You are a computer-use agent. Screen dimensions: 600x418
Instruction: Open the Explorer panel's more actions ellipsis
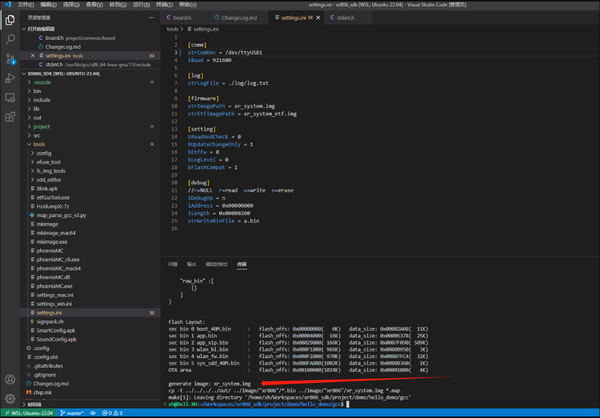coord(151,18)
